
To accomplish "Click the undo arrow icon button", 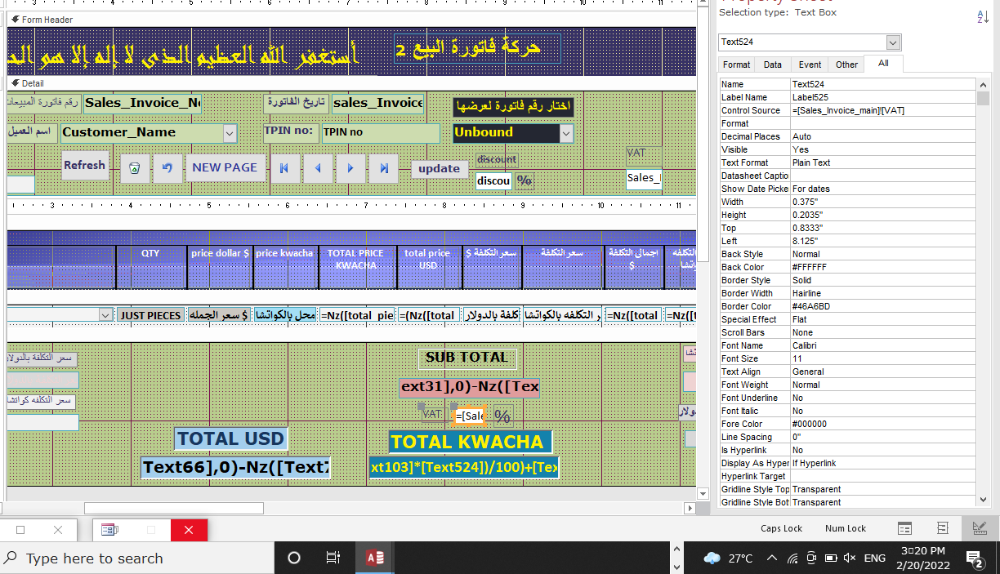I will point(167,168).
